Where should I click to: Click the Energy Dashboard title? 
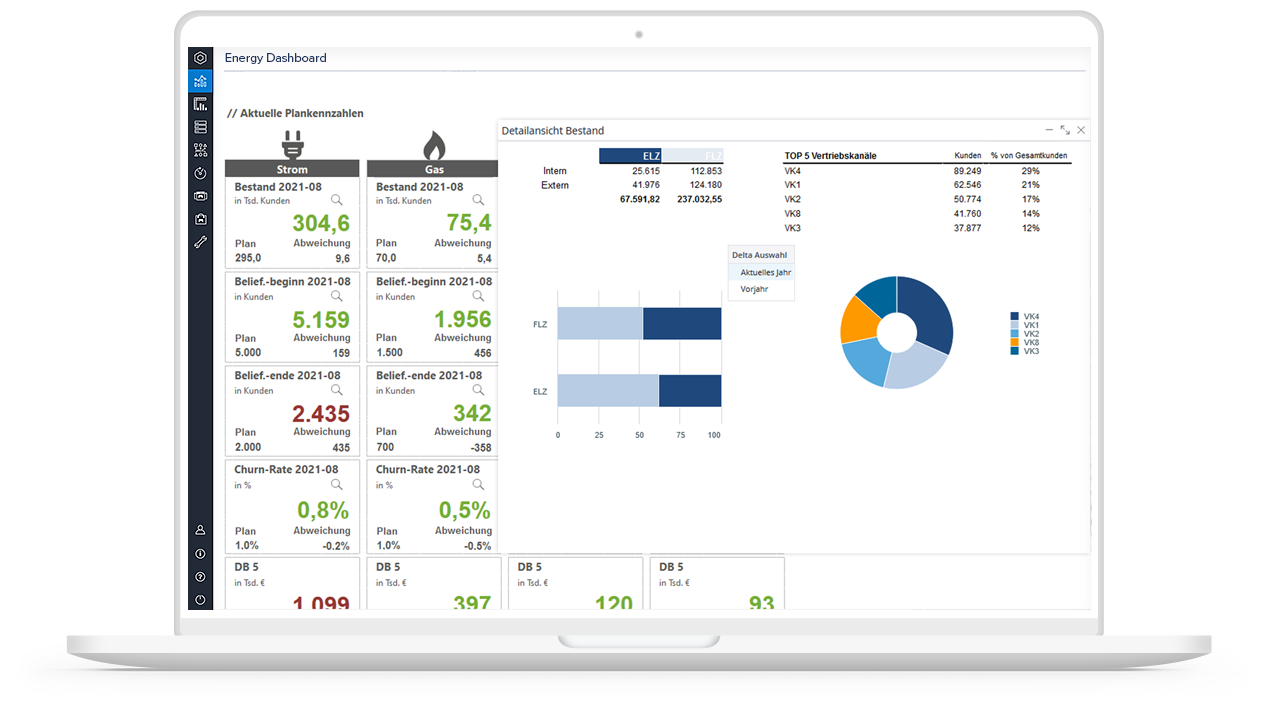pyautogui.click(x=276, y=58)
